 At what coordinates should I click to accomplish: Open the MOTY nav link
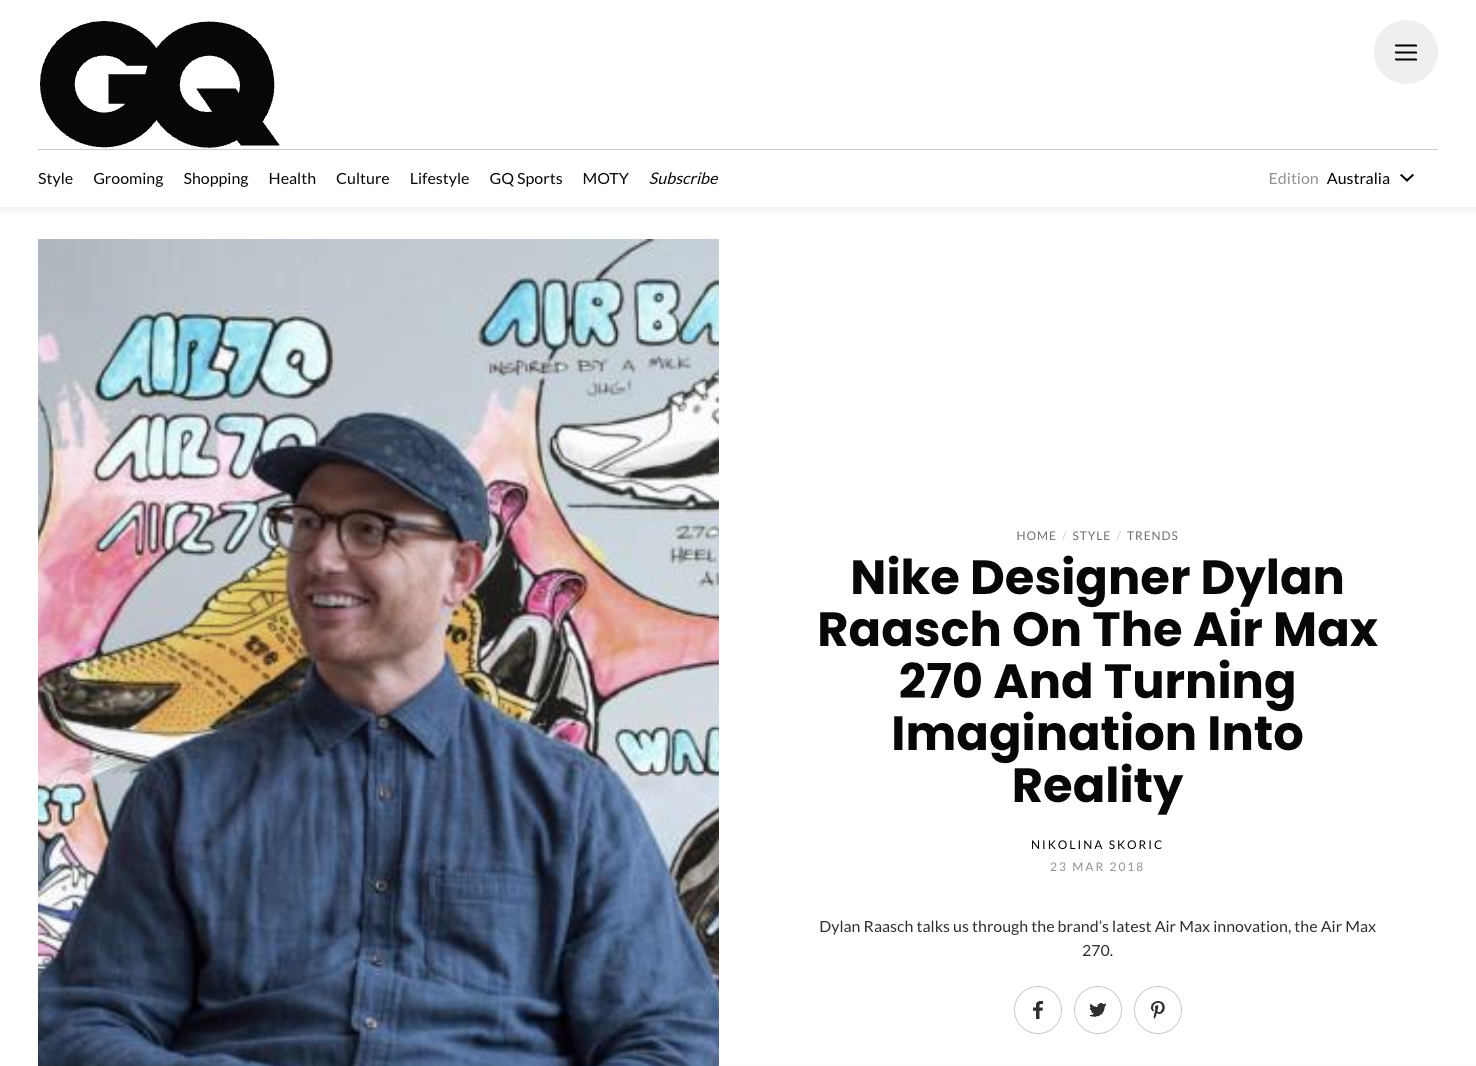pyautogui.click(x=605, y=178)
